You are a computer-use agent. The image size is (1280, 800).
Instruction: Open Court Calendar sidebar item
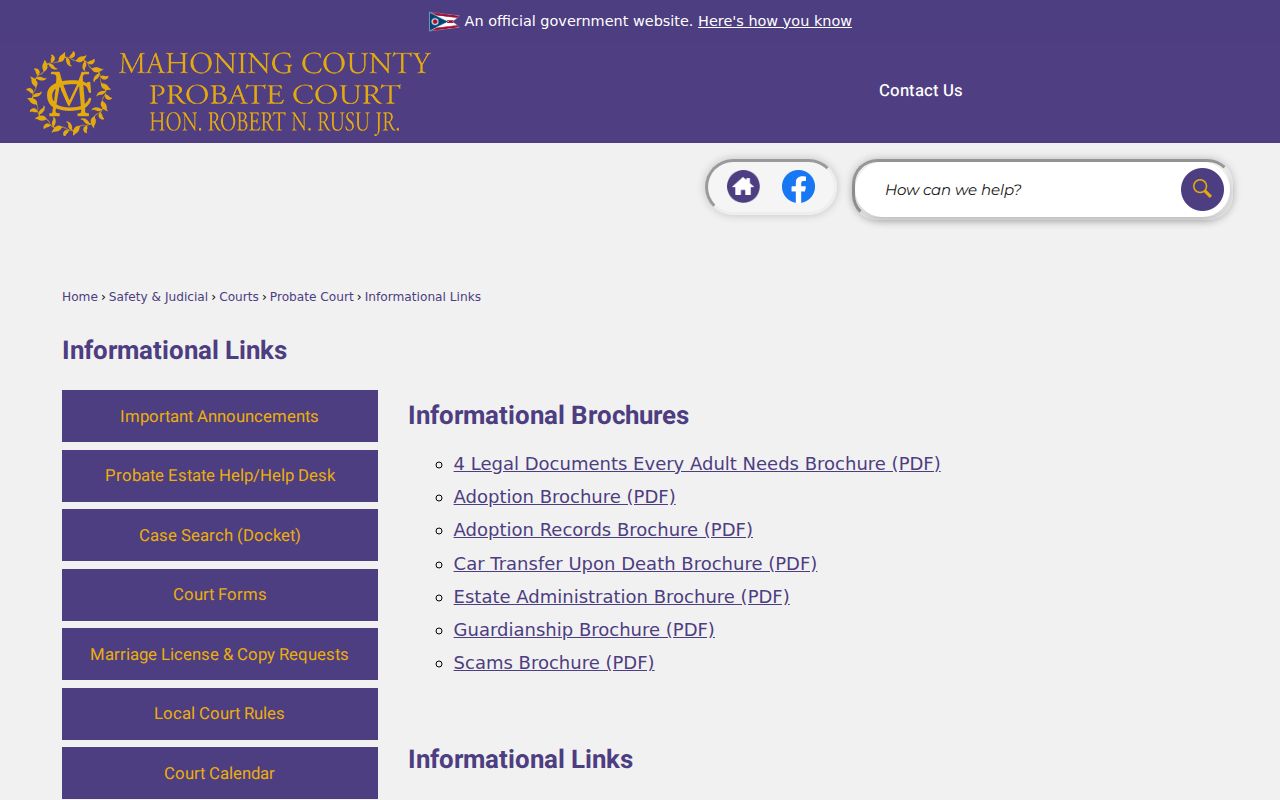[x=220, y=773]
